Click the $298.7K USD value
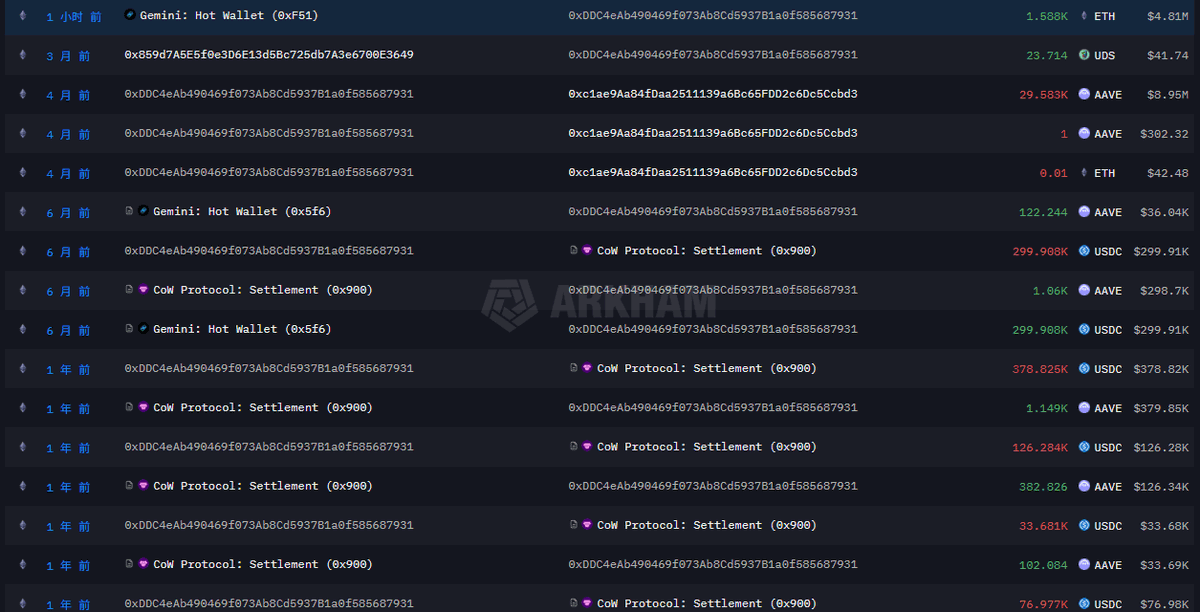 1165,291
